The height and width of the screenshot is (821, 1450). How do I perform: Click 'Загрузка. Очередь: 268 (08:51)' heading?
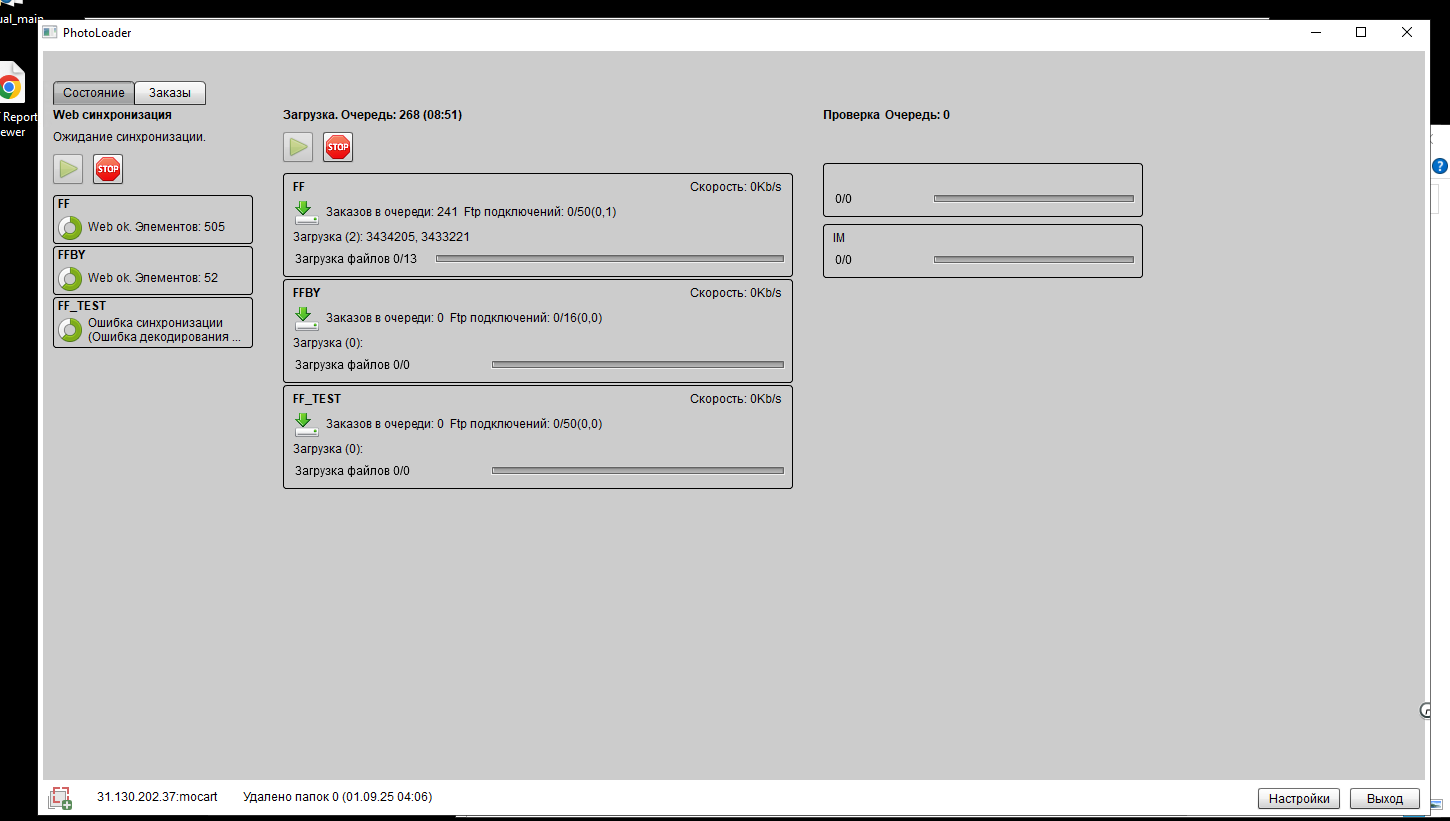(x=372, y=115)
